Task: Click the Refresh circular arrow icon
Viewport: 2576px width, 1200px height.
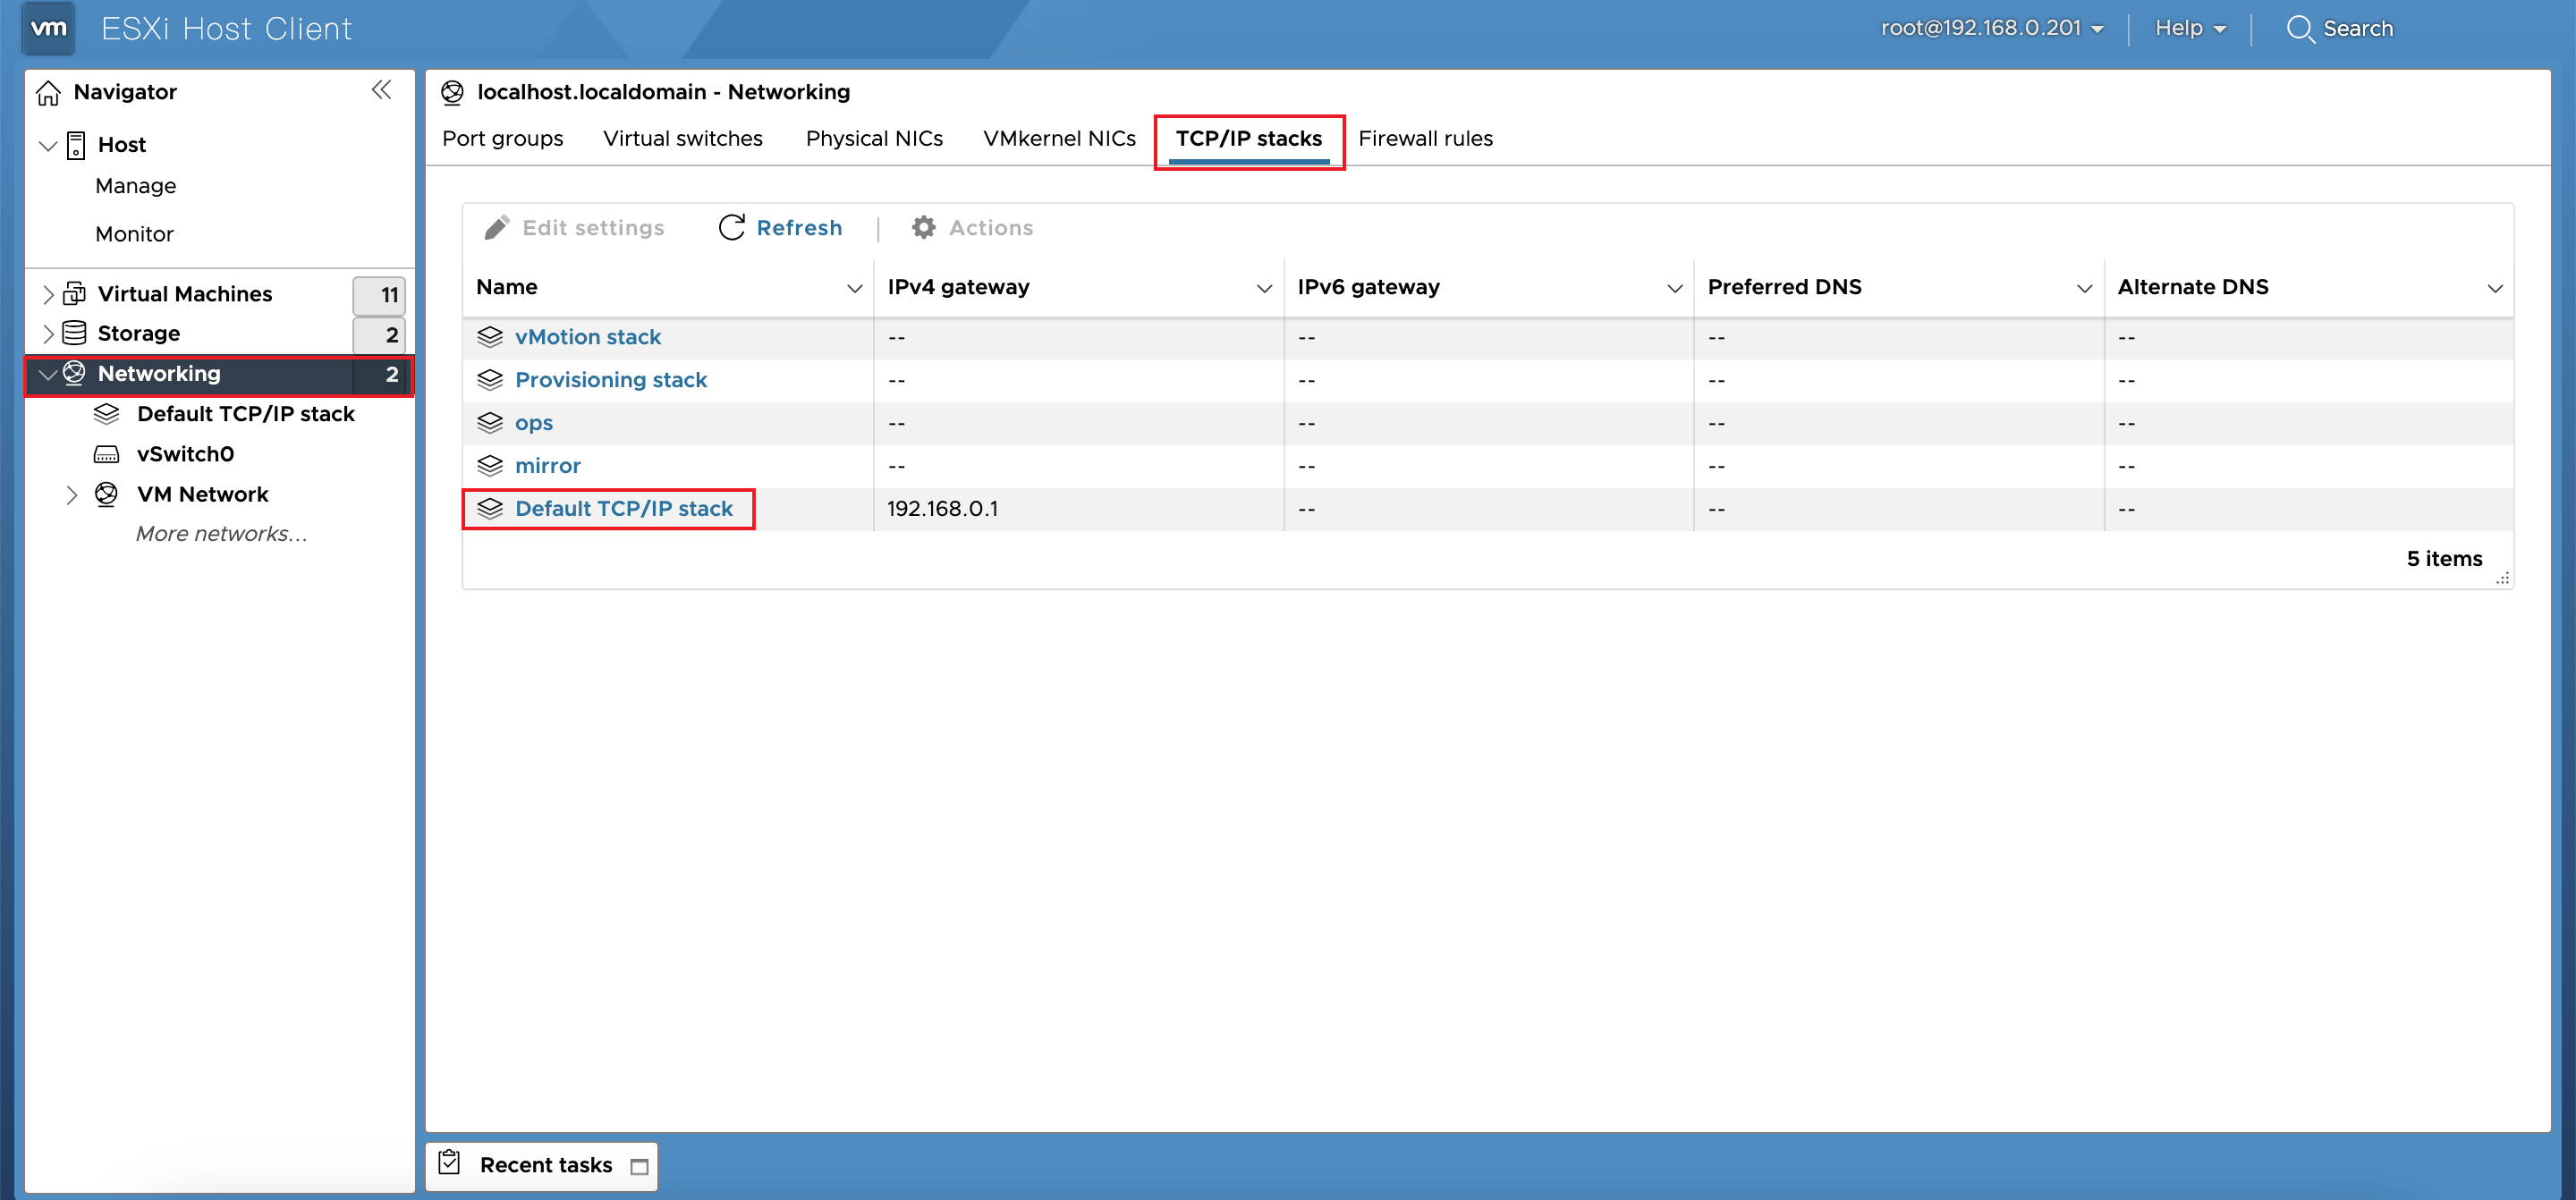Action: [x=731, y=228]
